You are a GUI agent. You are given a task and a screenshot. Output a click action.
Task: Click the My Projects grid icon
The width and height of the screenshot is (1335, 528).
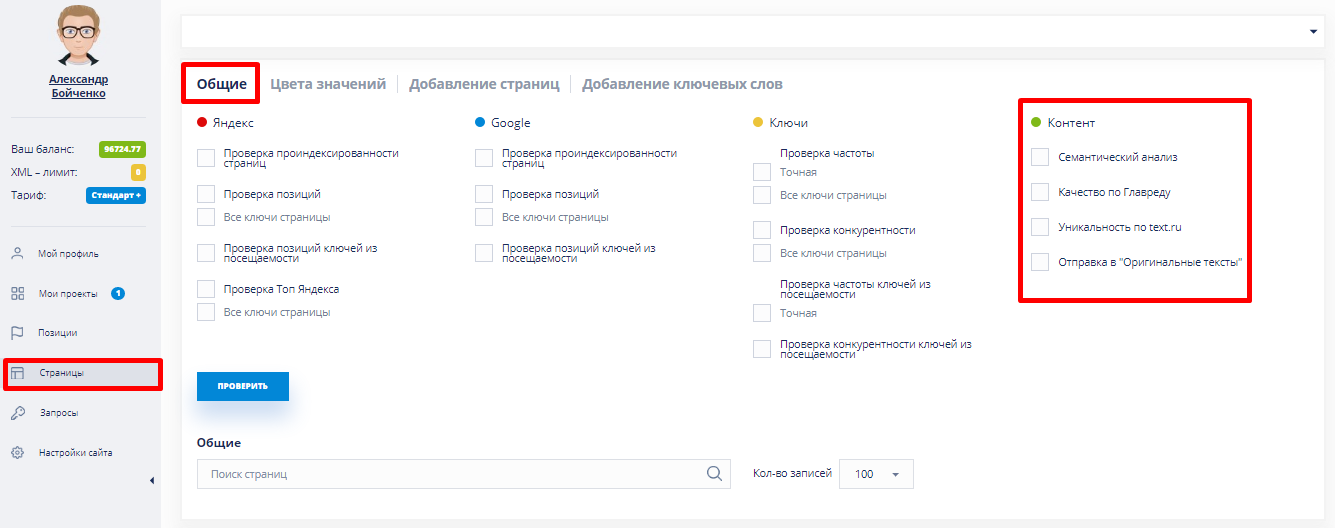point(17,293)
